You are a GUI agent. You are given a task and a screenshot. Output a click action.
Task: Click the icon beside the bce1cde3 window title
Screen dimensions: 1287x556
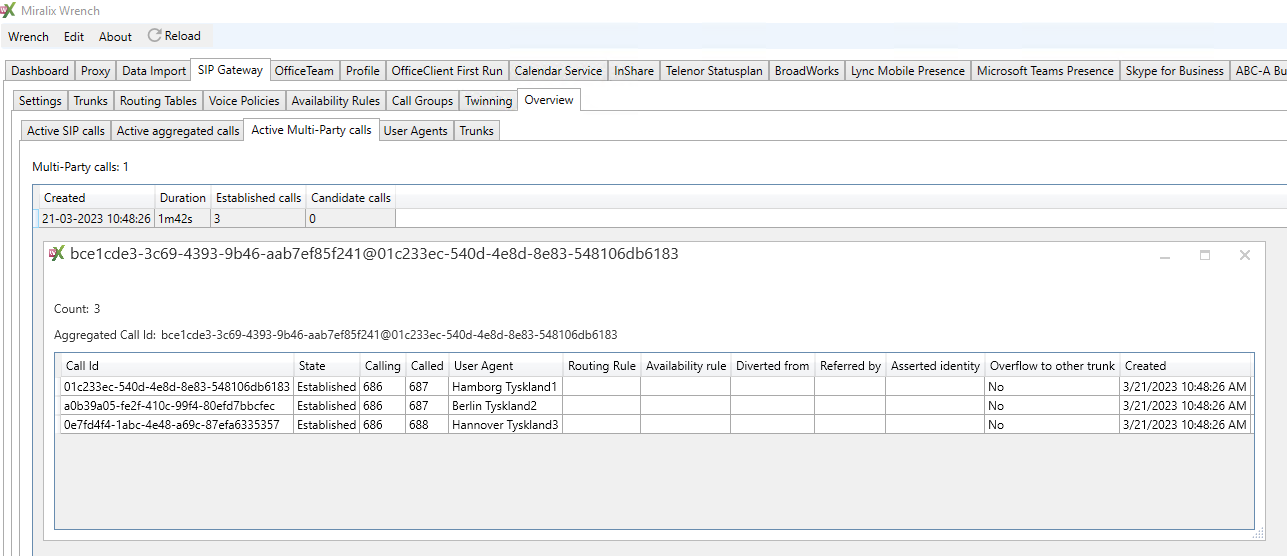57,254
